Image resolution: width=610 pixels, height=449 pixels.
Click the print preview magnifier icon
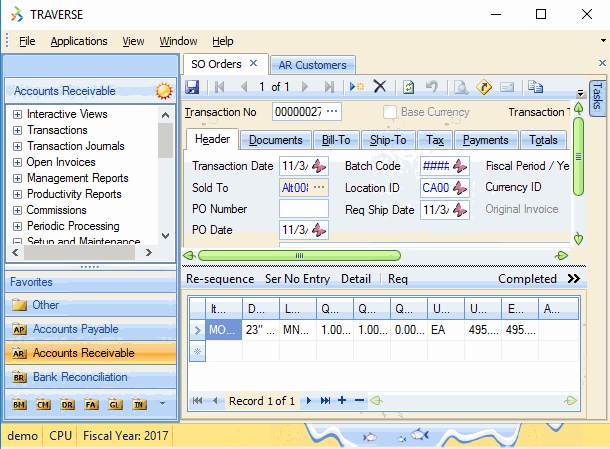[x=462, y=87]
